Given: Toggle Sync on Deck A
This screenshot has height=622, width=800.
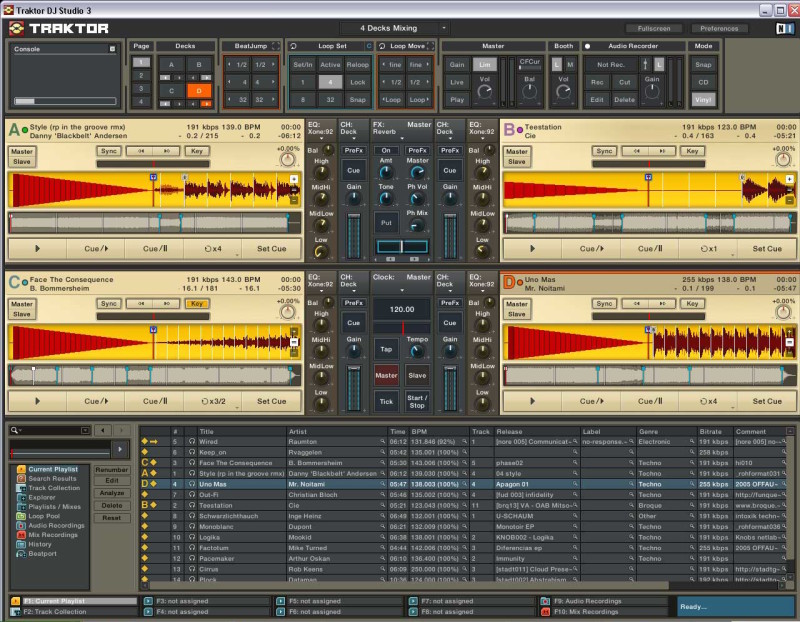Looking at the screenshot, I should [x=109, y=151].
